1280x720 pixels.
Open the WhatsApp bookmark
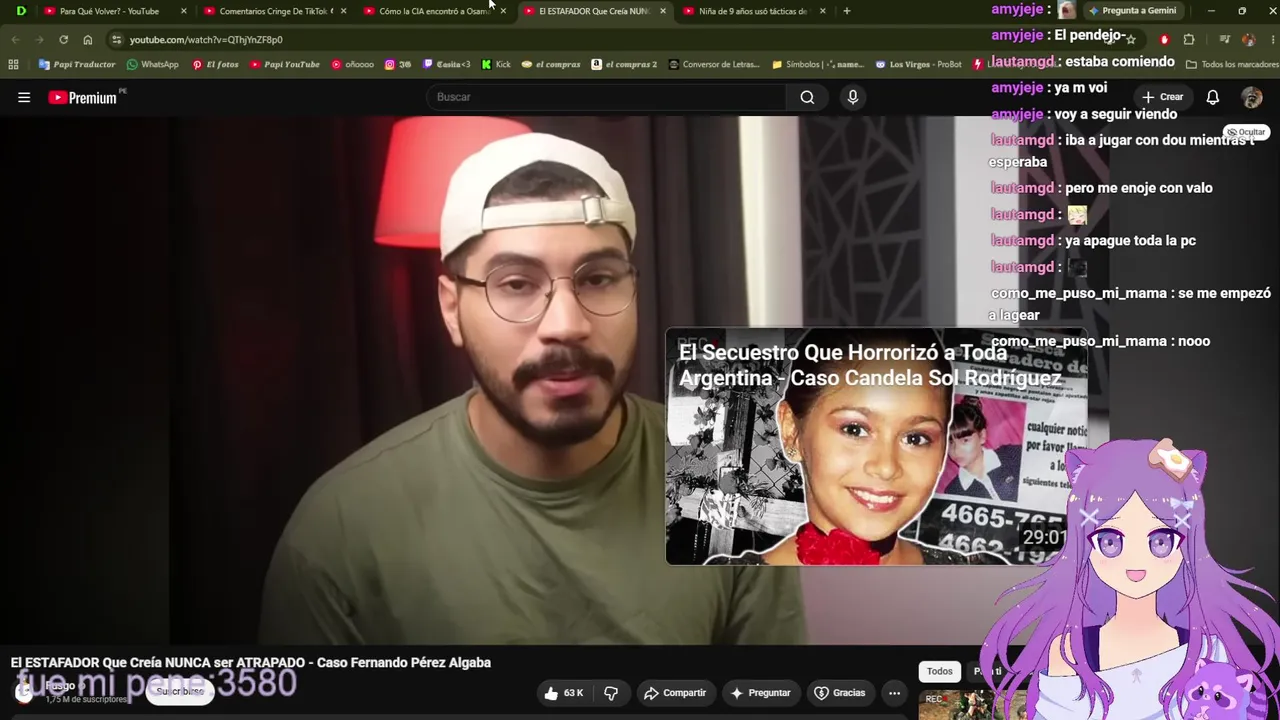point(152,64)
